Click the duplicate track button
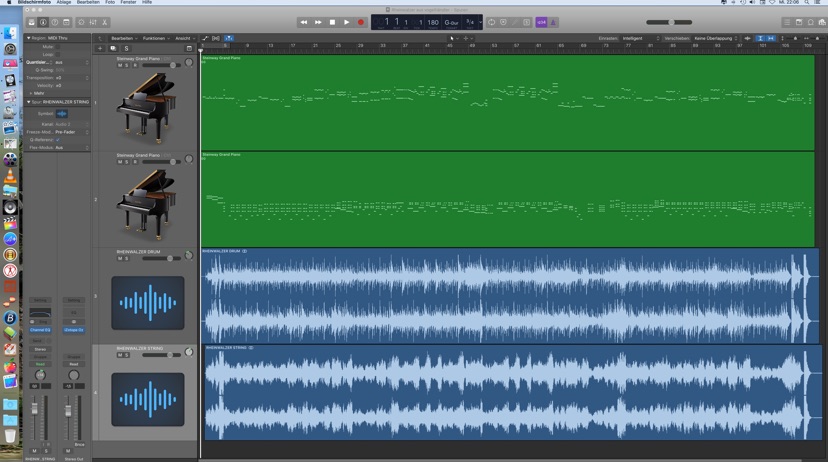This screenshot has height=462, width=828. point(113,48)
